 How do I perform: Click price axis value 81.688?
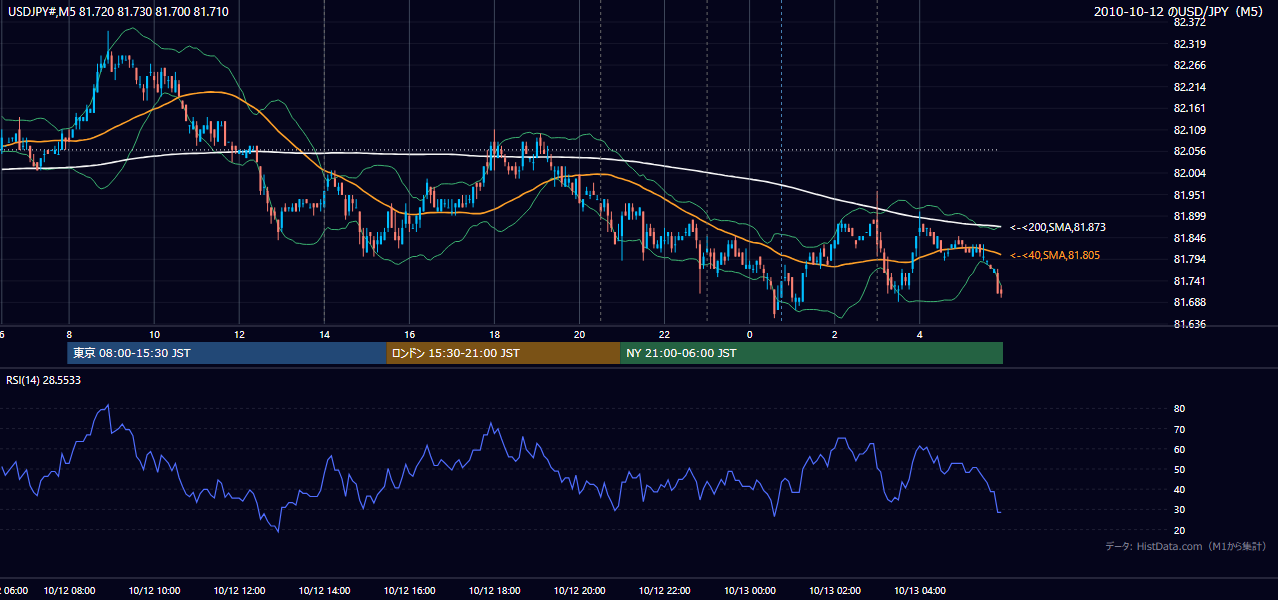(1189, 302)
